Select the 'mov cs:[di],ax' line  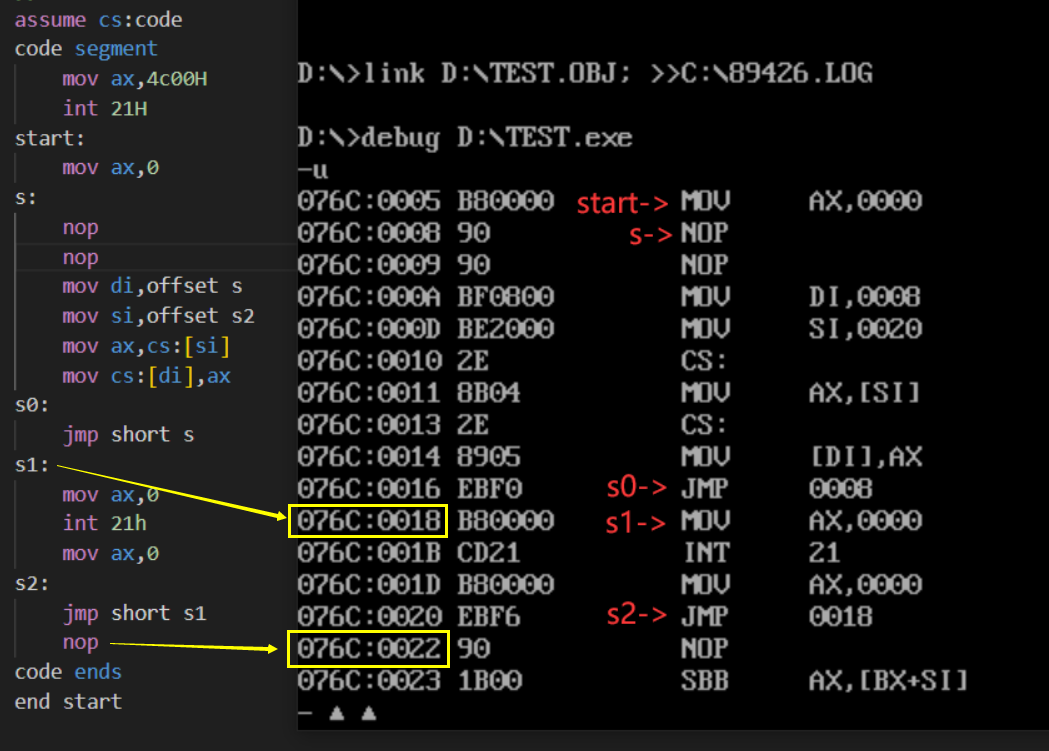click(147, 376)
